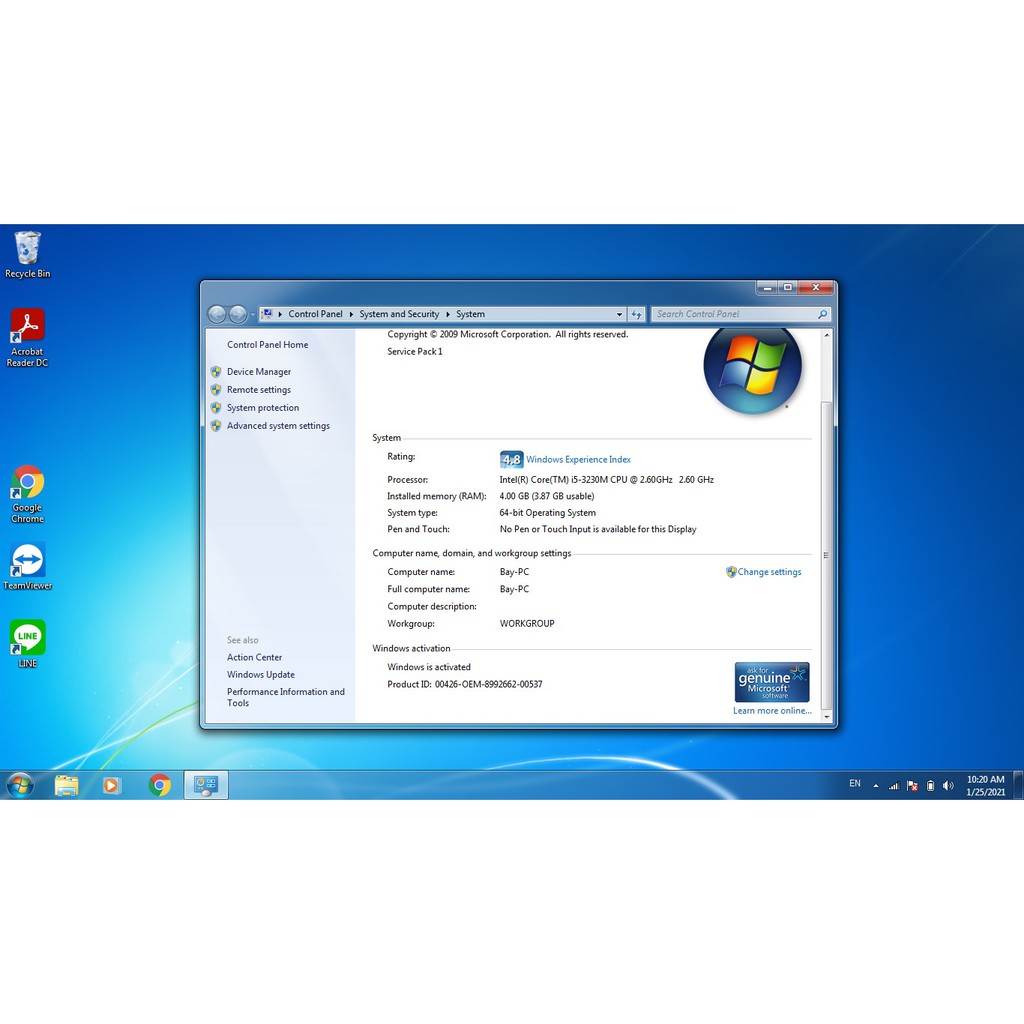
Task: Open Device Manager from the sidebar
Action: (x=258, y=372)
